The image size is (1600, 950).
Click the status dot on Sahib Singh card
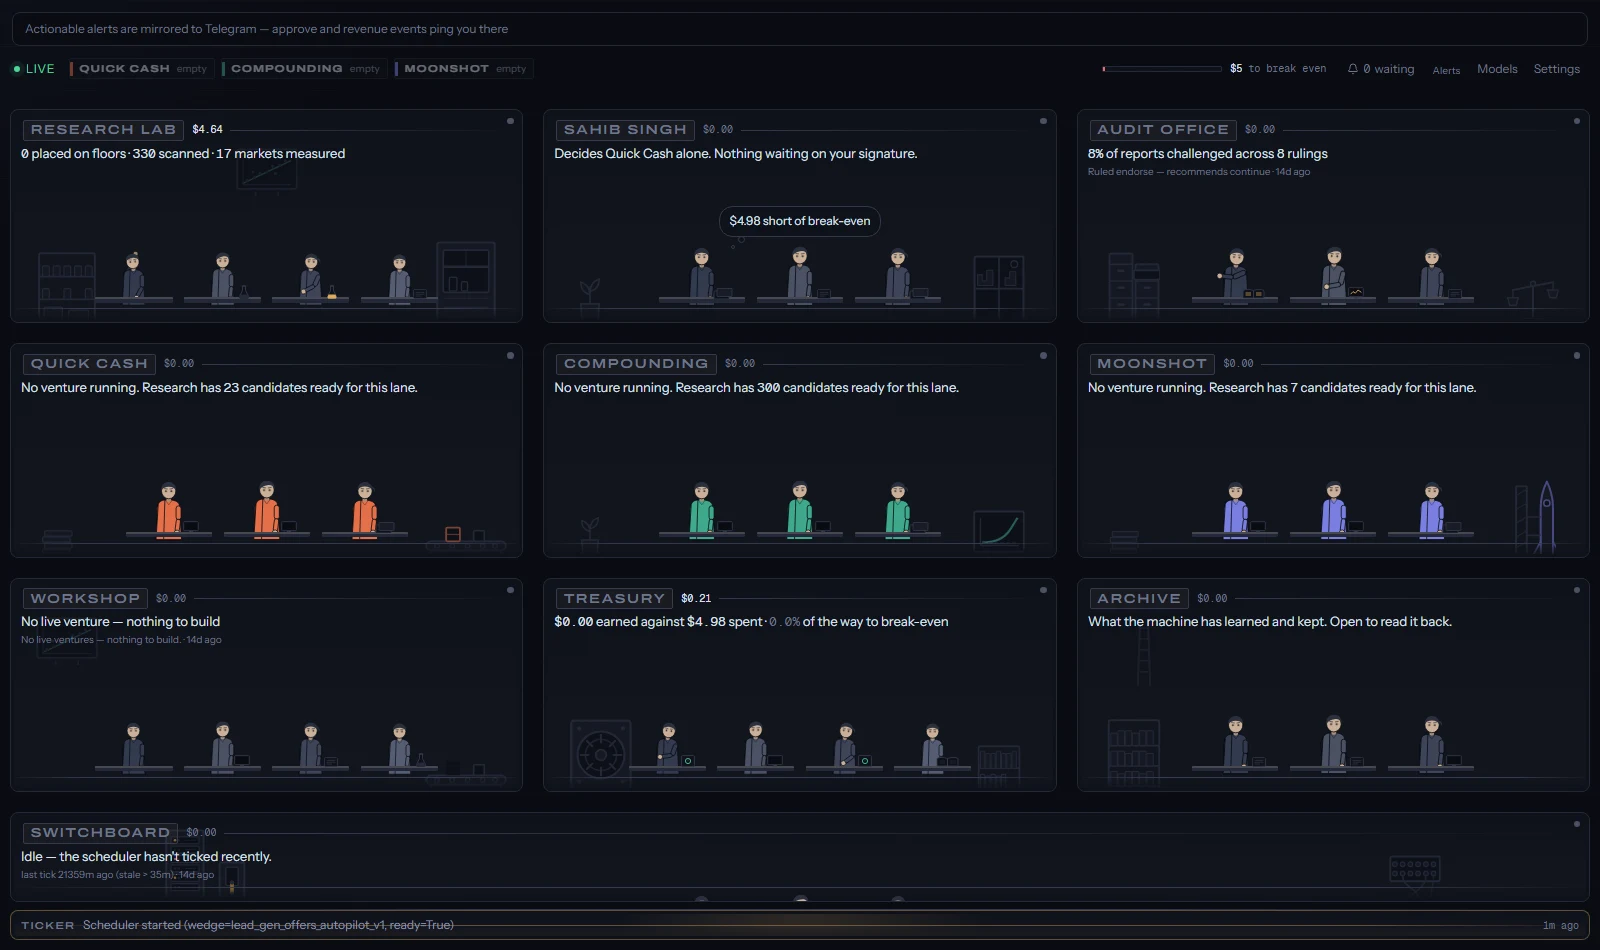click(x=1043, y=121)
